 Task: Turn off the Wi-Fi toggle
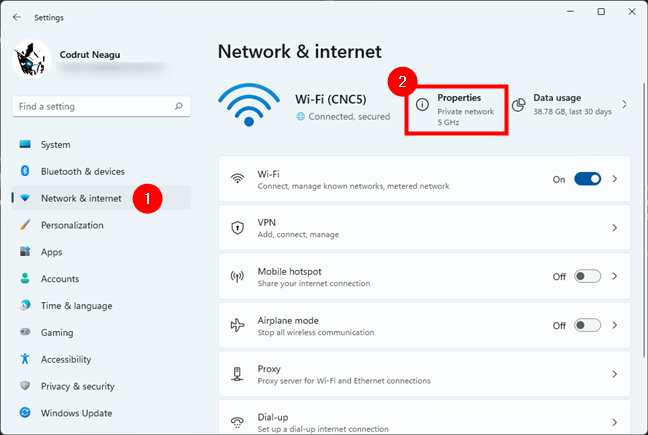587,179
